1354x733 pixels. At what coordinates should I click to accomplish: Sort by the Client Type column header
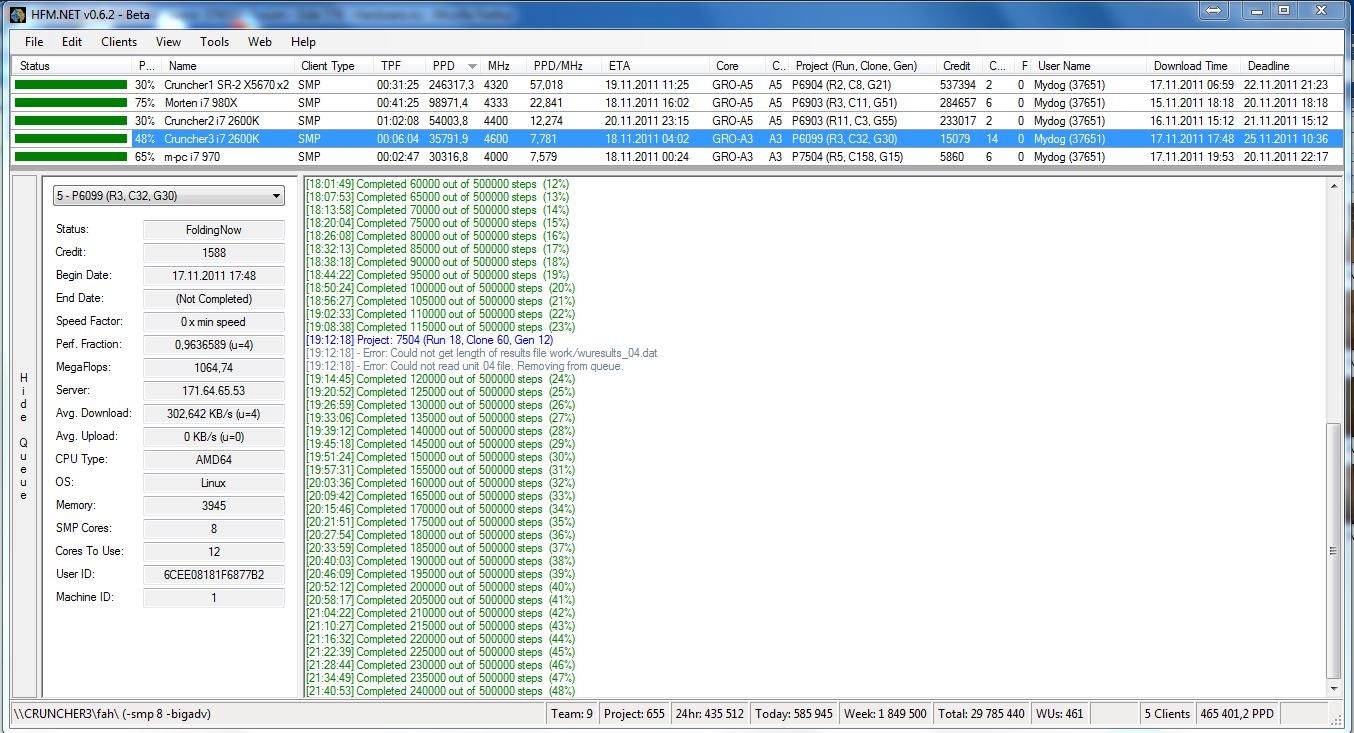pos(334,66)
